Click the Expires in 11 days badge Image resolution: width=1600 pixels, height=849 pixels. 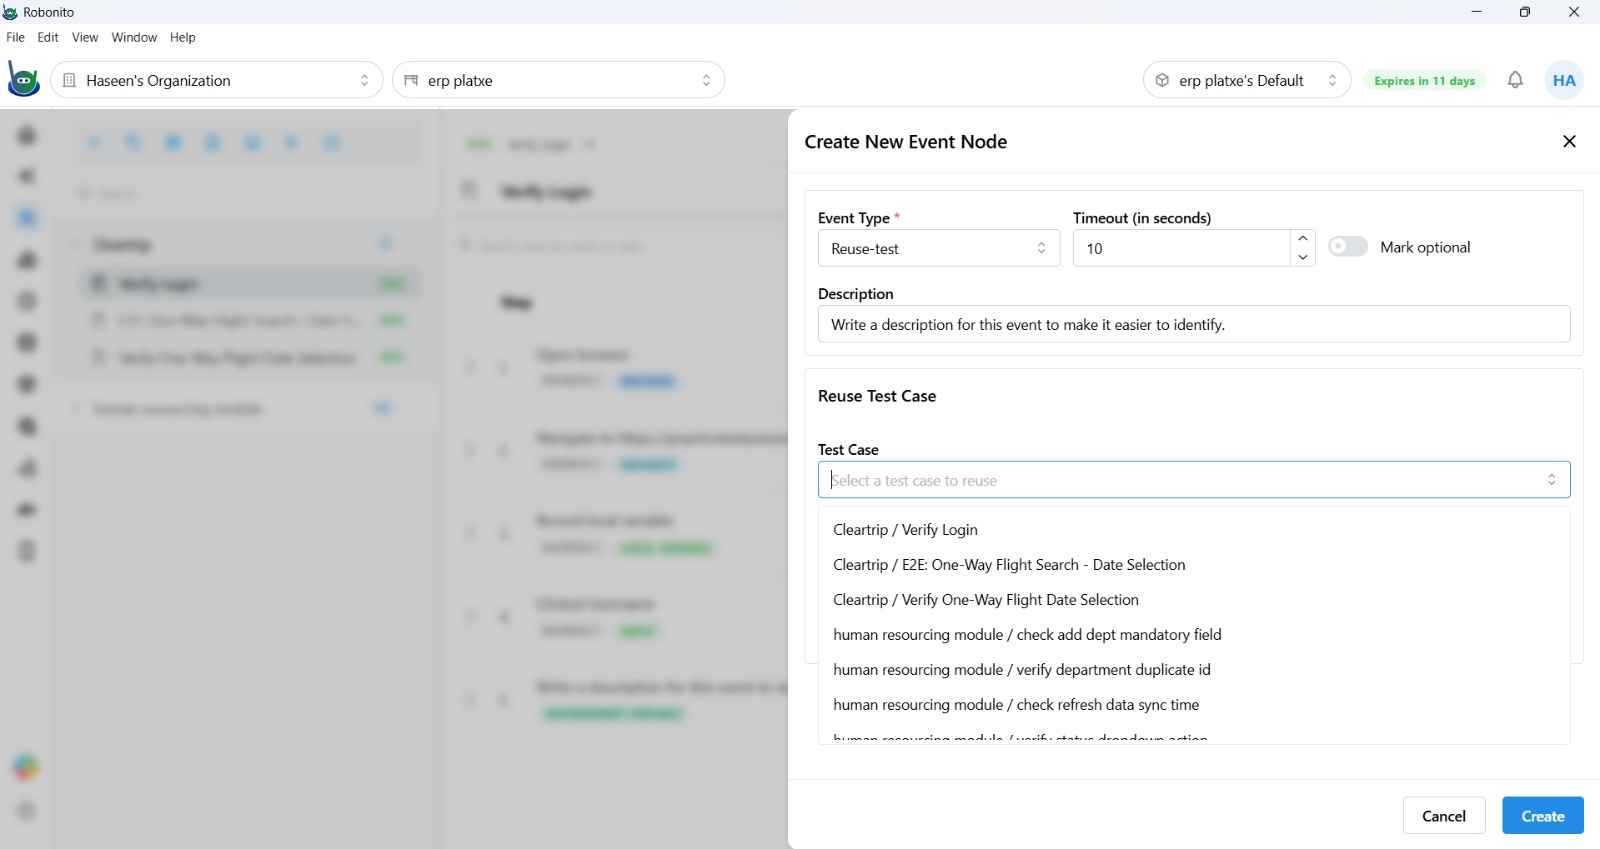[x=1424, y=81]
